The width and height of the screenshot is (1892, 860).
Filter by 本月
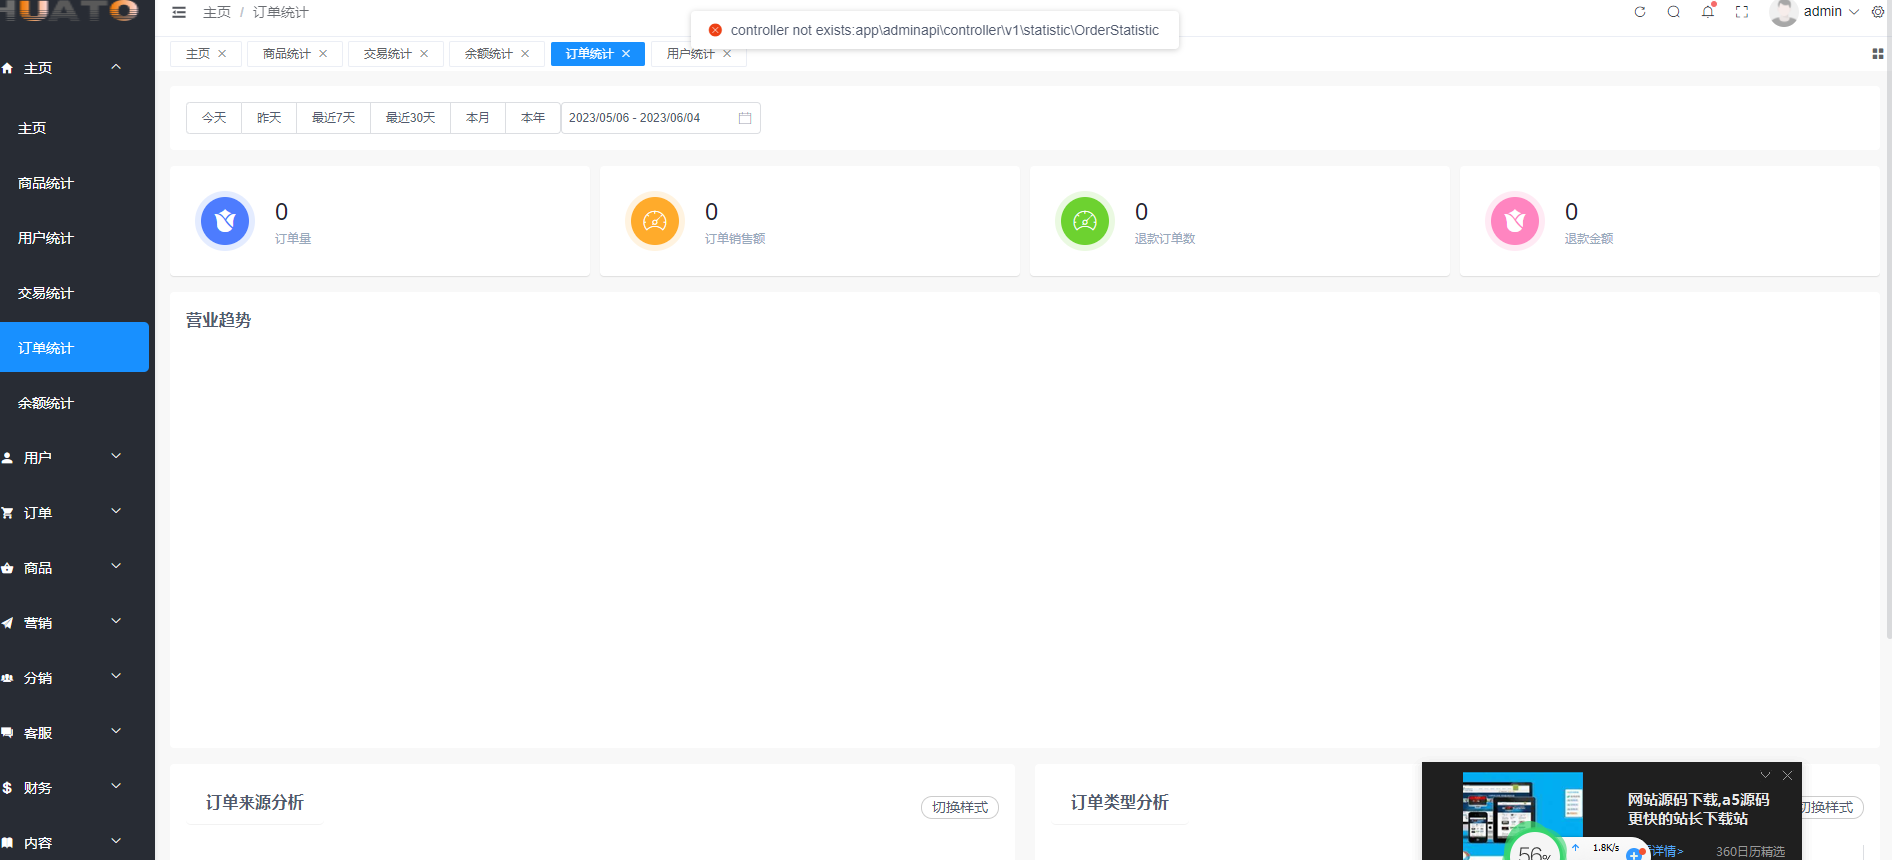[x=478, y=118]
